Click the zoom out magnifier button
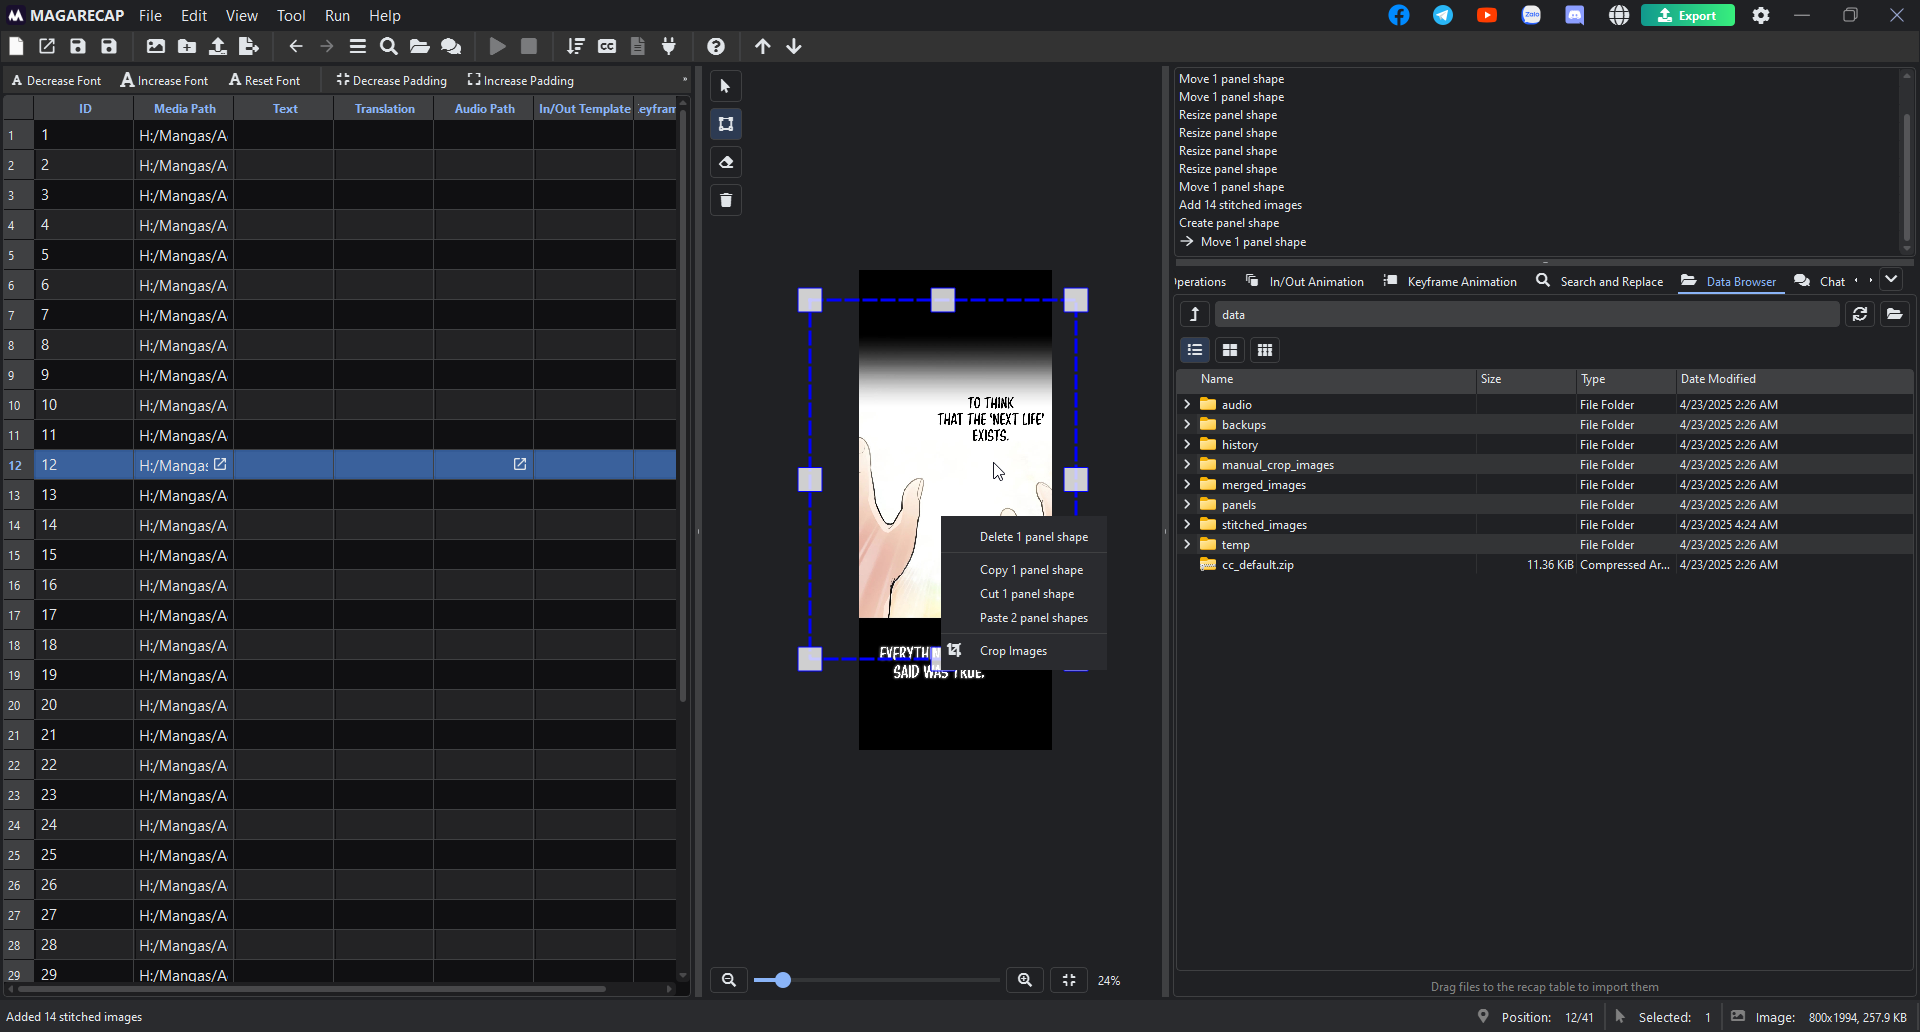Image resolution: width=1920 pixels, height=1032 pixels. tap(729, 980)
